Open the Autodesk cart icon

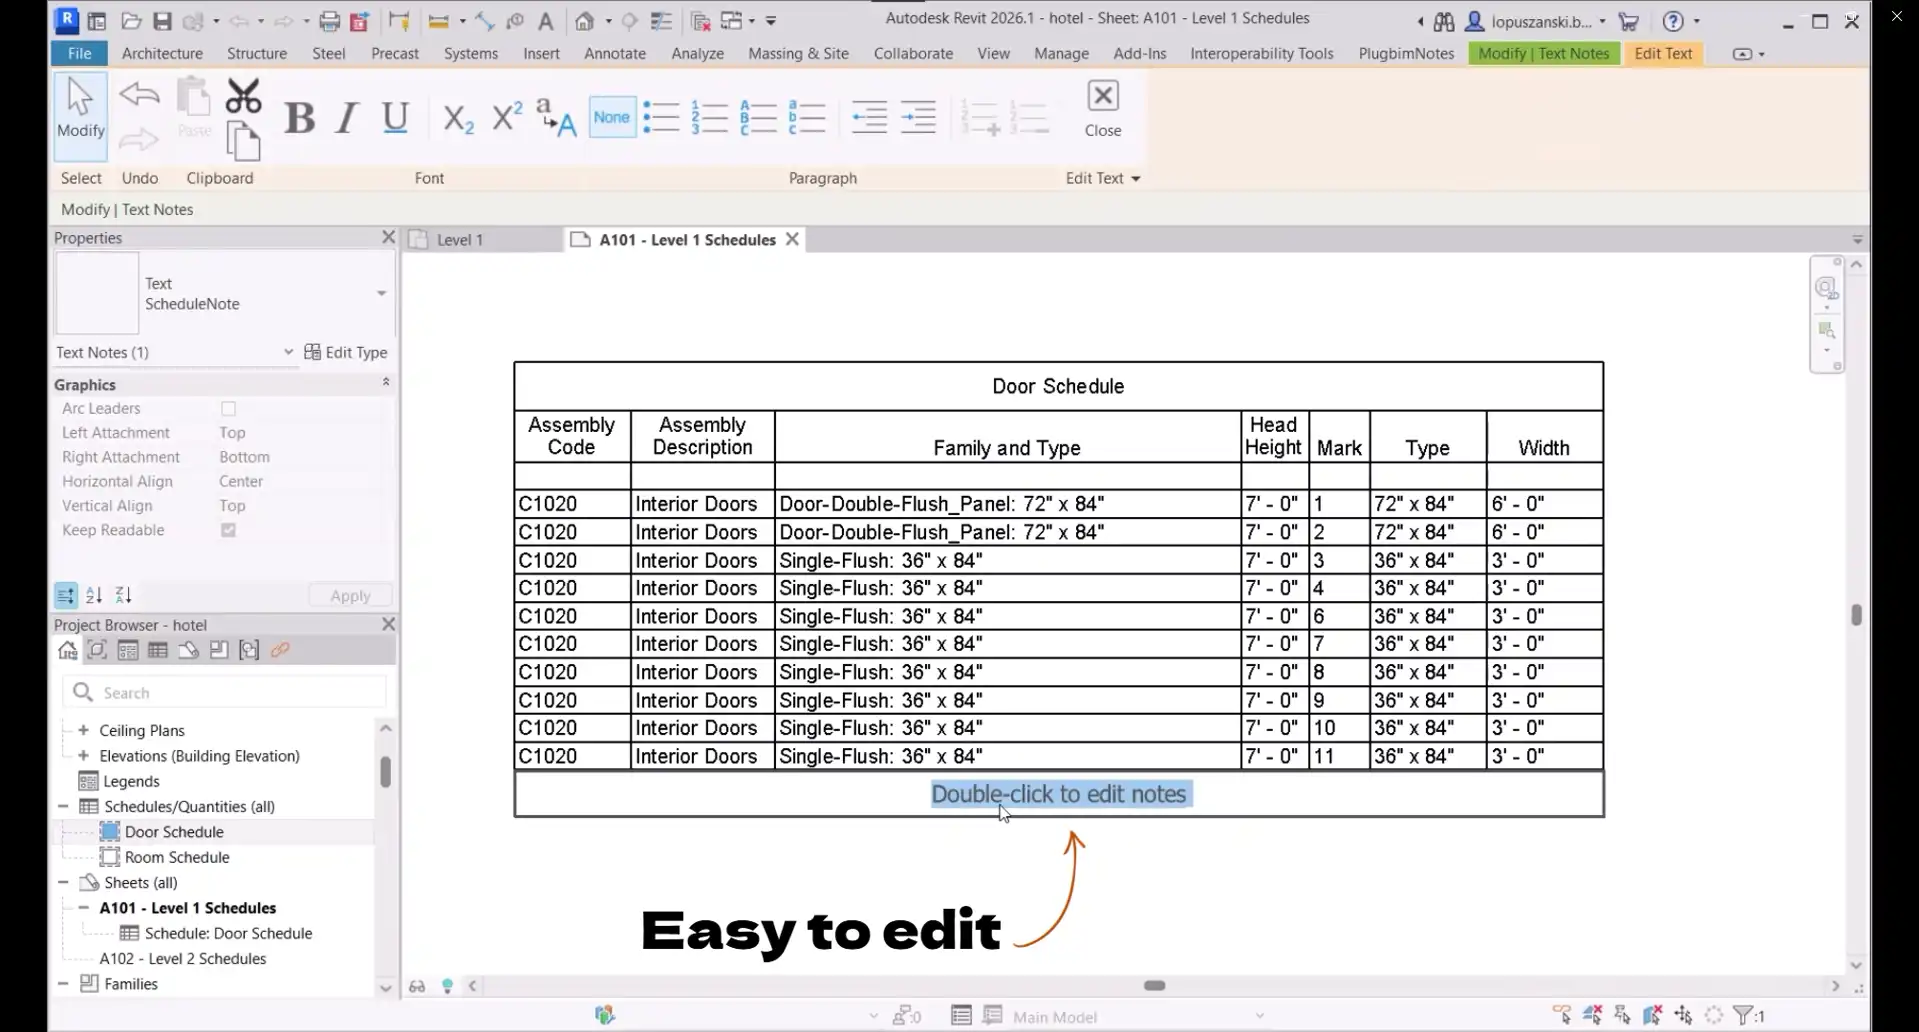coord(1629,21)
